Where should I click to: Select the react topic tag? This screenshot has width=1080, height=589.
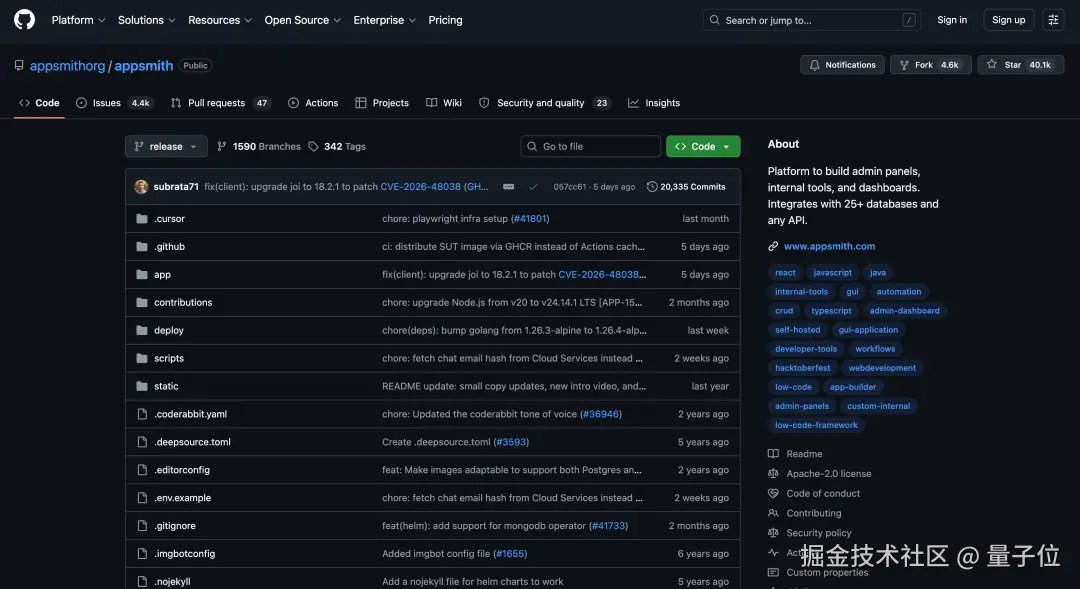[785, 272]
